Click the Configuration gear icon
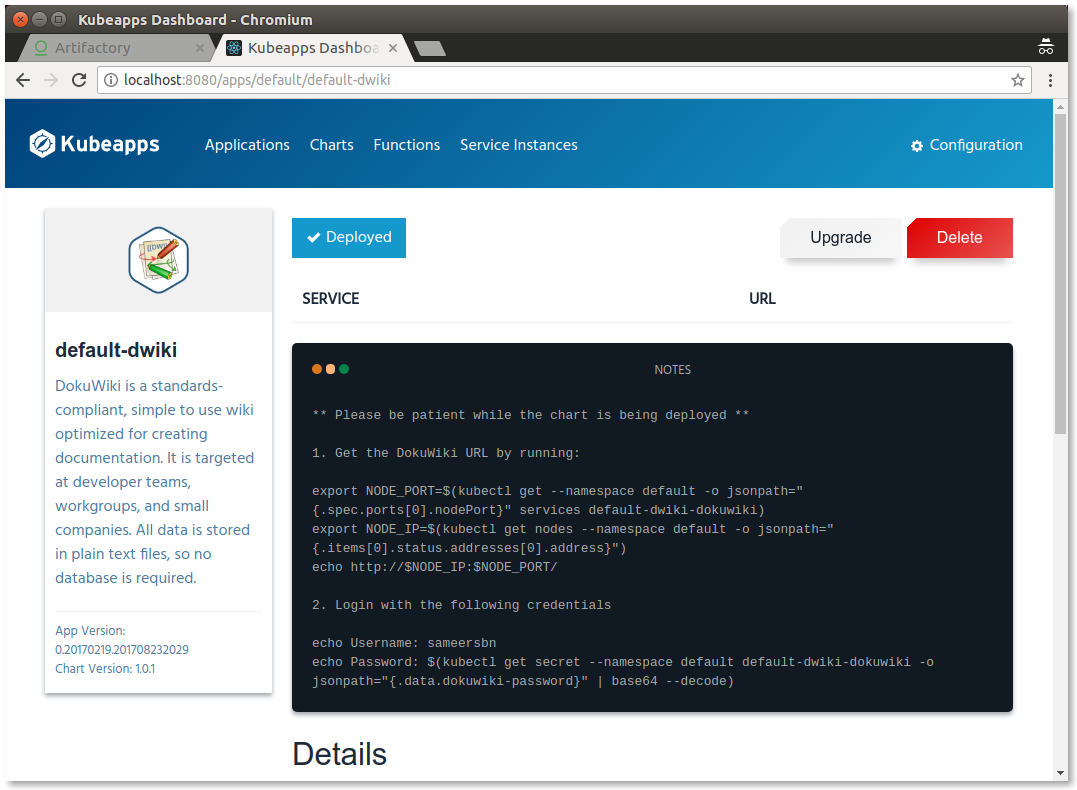The width and height of the screenshot is (1077, 790). (x=917, y=146)
